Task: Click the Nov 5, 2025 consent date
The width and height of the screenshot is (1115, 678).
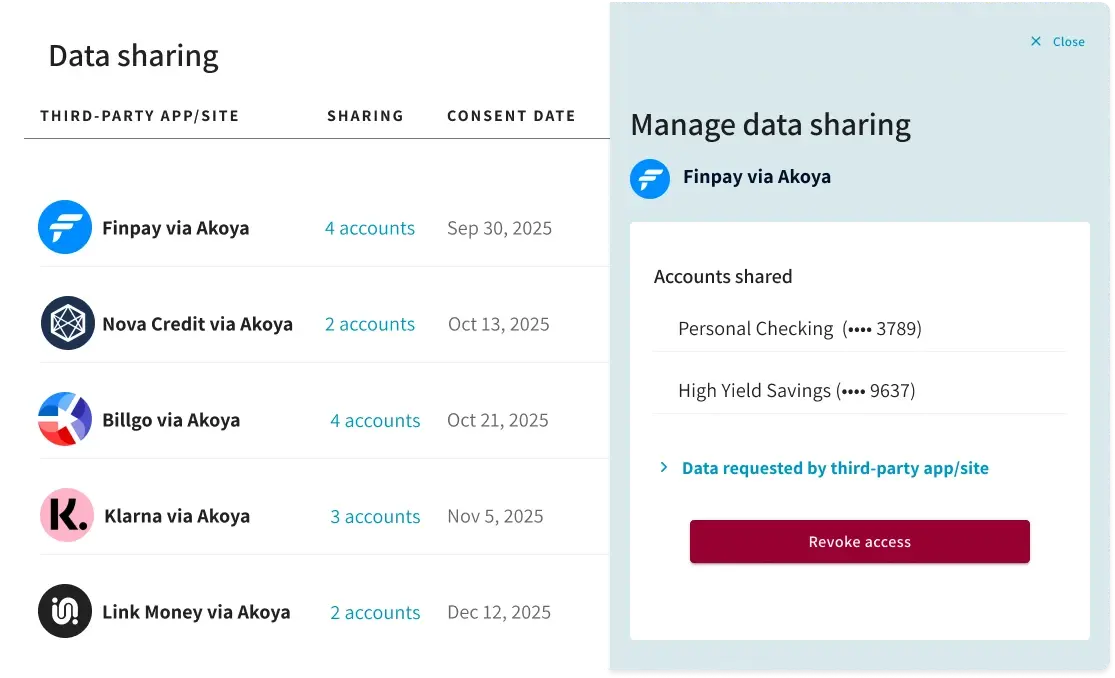Action: click(x=495, y=516)
